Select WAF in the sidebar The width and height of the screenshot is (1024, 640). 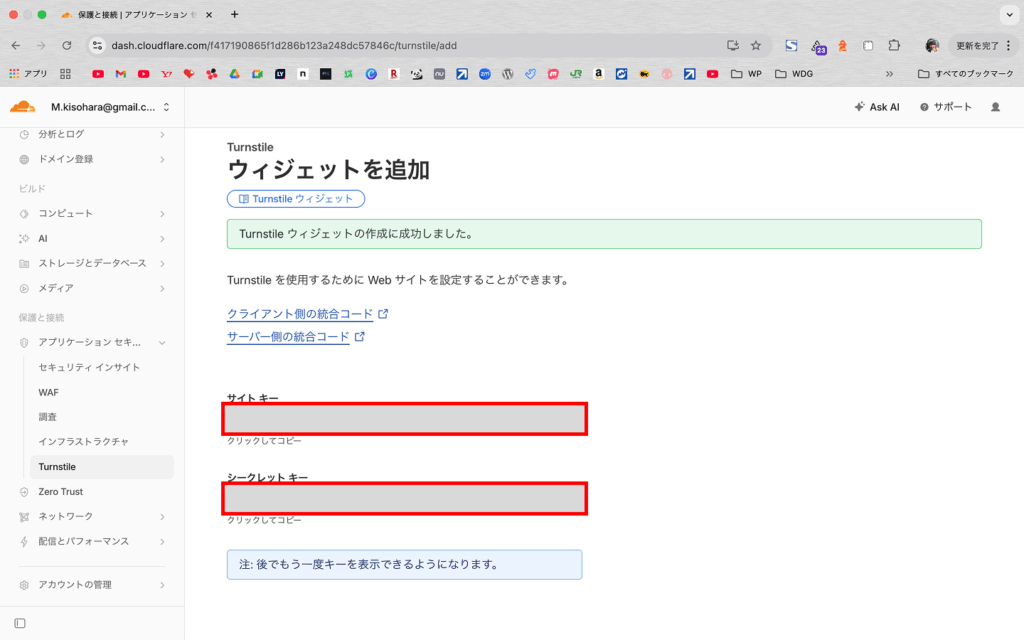(49, 392)
